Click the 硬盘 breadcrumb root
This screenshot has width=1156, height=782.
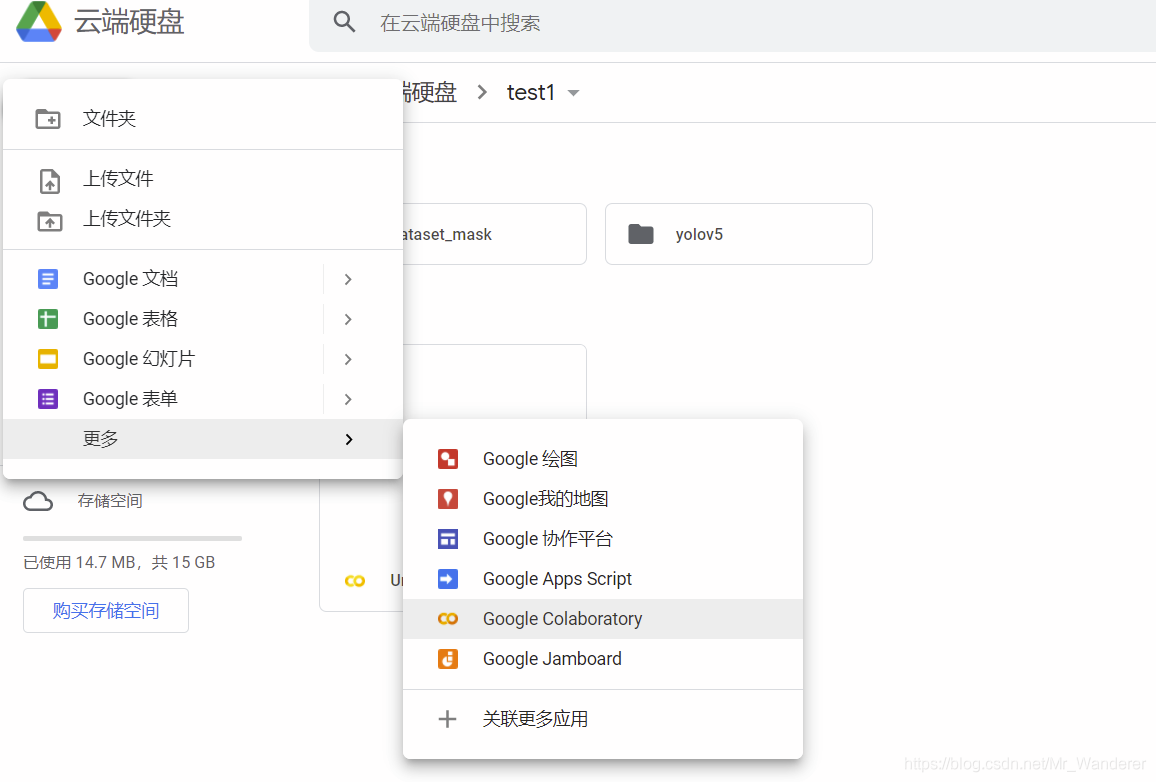click(x=430, y=93)
